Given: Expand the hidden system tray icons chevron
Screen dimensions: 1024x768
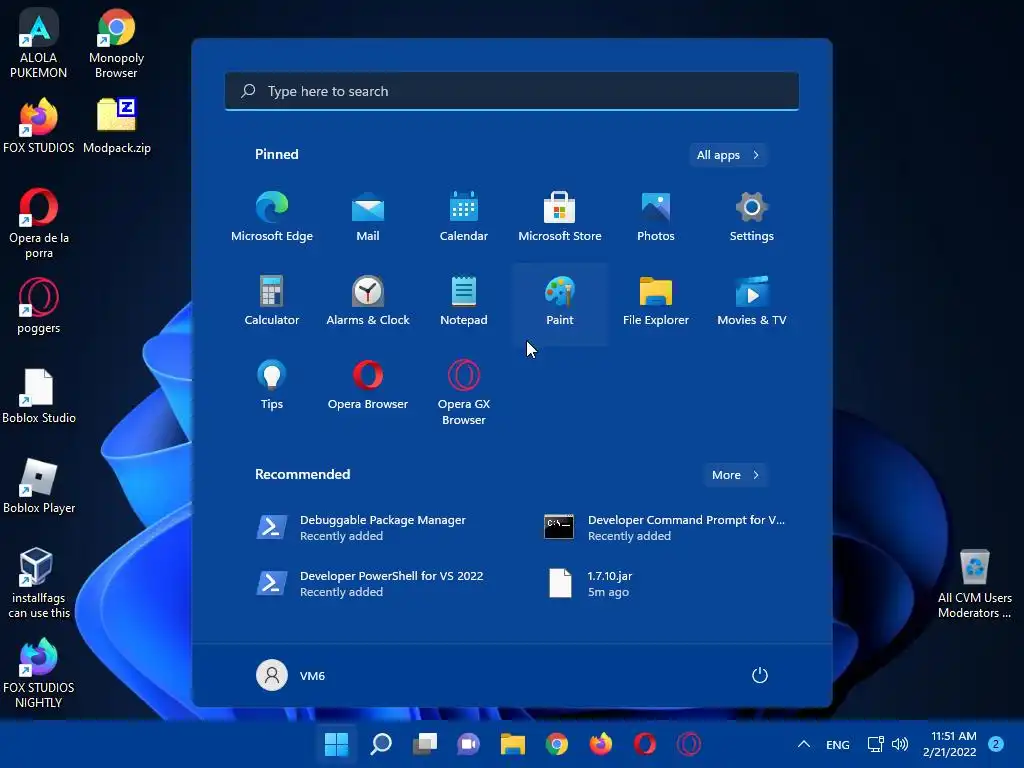Looking at the screenshot, I should coord(804,744).
